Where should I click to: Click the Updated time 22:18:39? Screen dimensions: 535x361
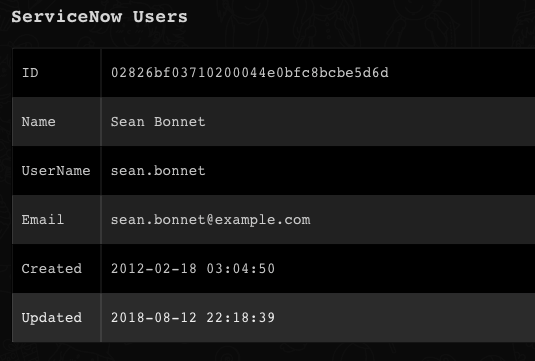pos(241,318)
